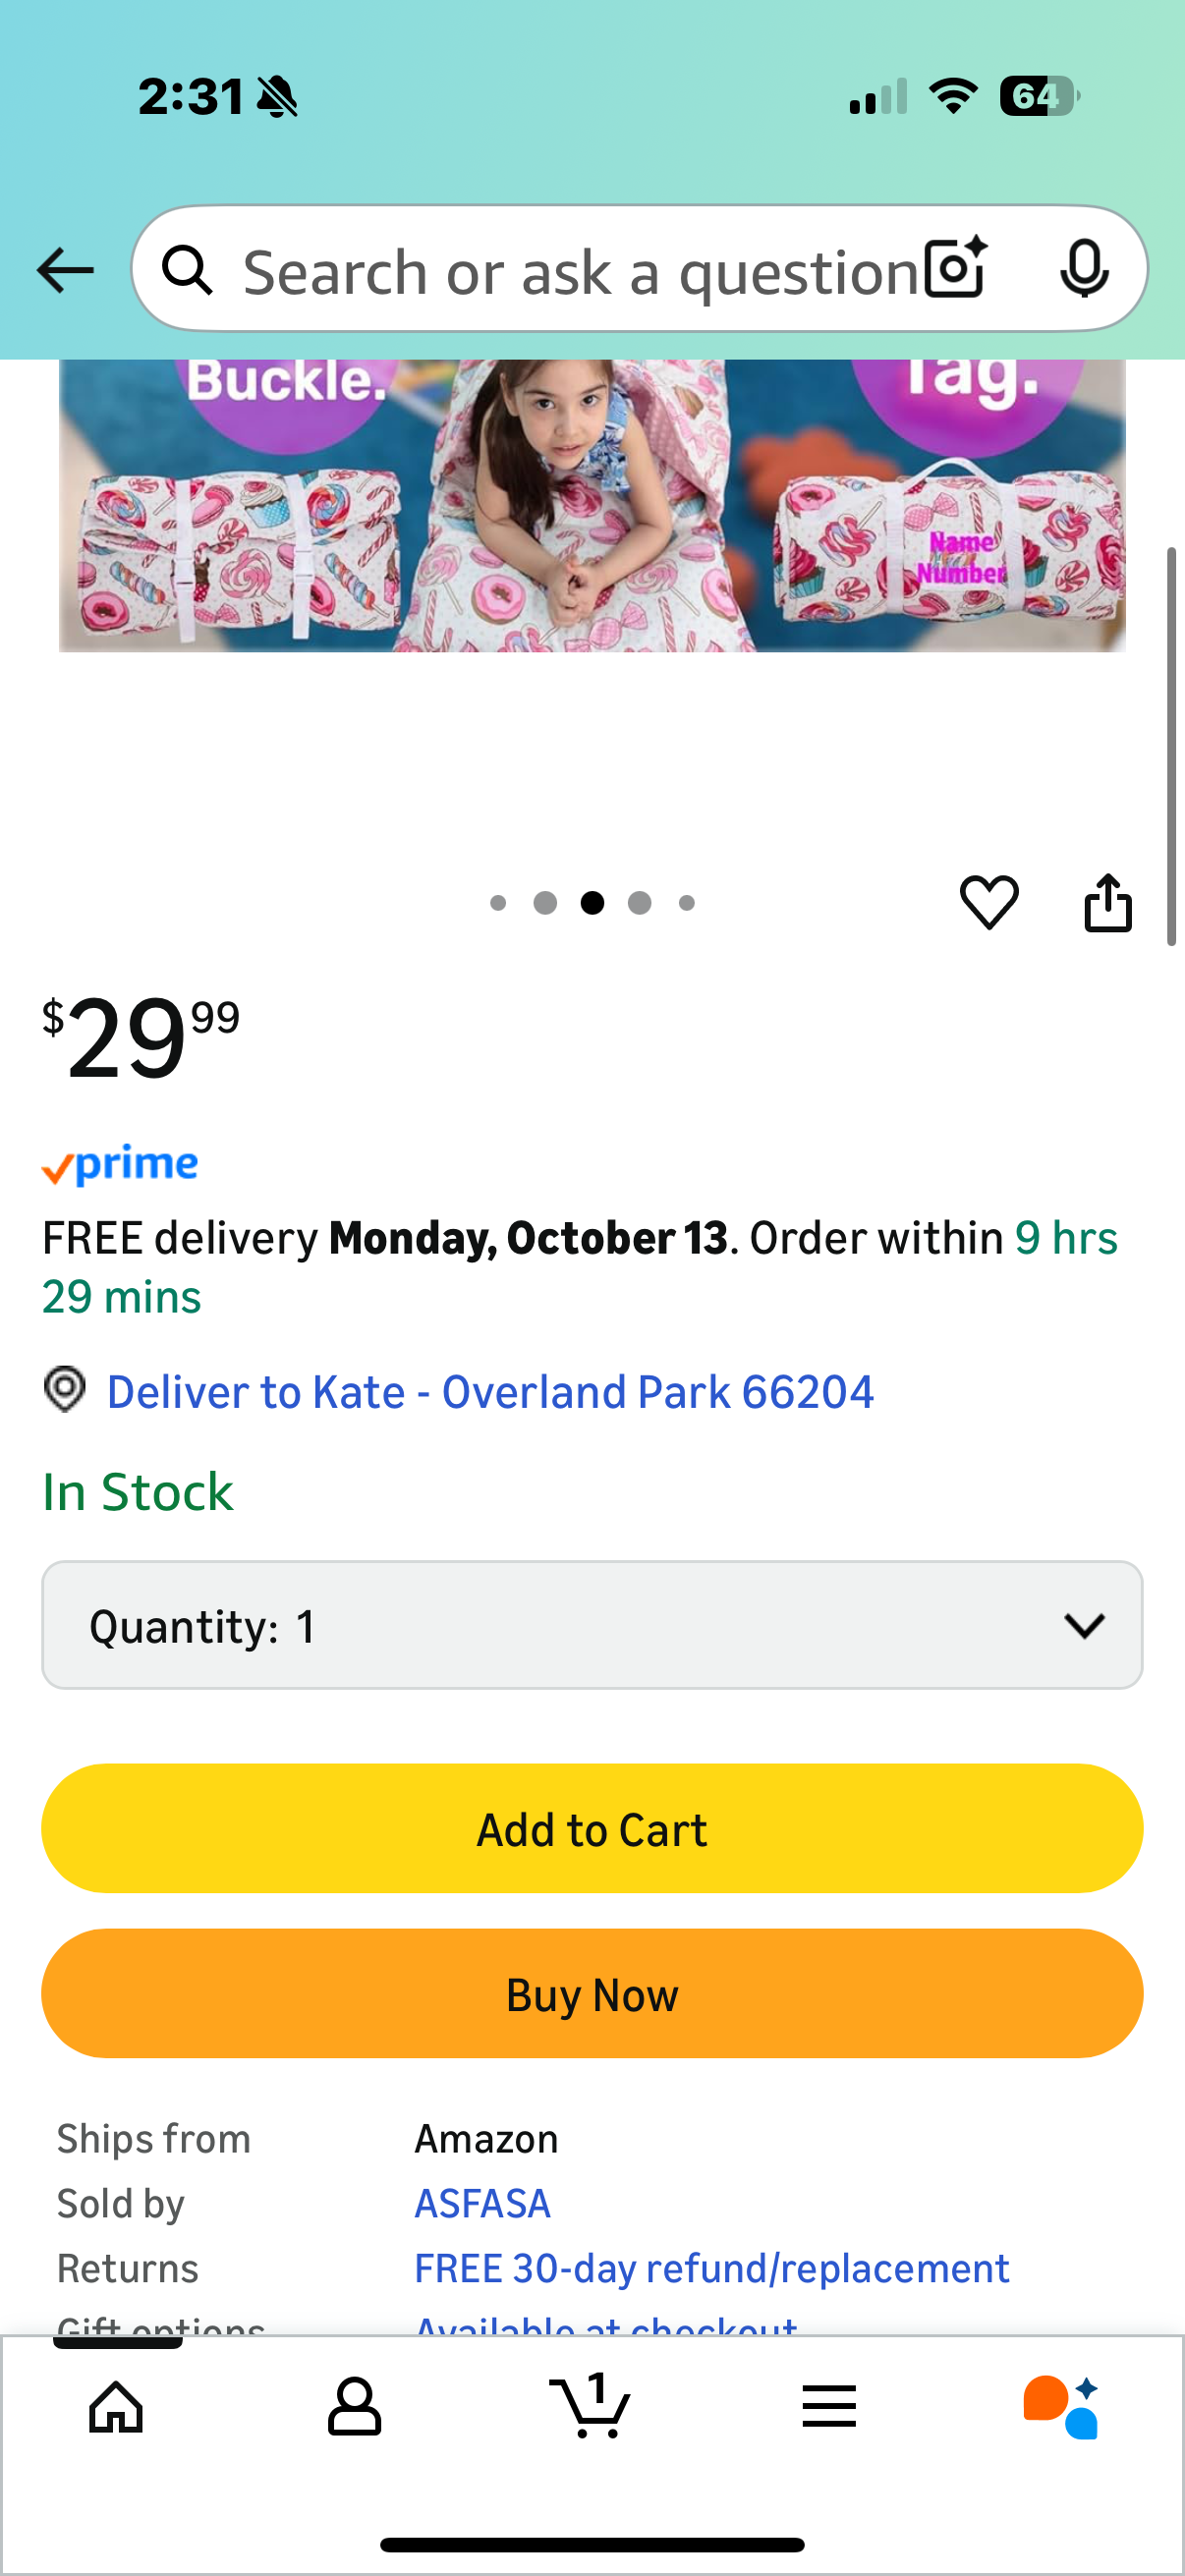Tap the product carousel image
The height and width of the screenshot is (2576, 1185).
tap(592, 505)
